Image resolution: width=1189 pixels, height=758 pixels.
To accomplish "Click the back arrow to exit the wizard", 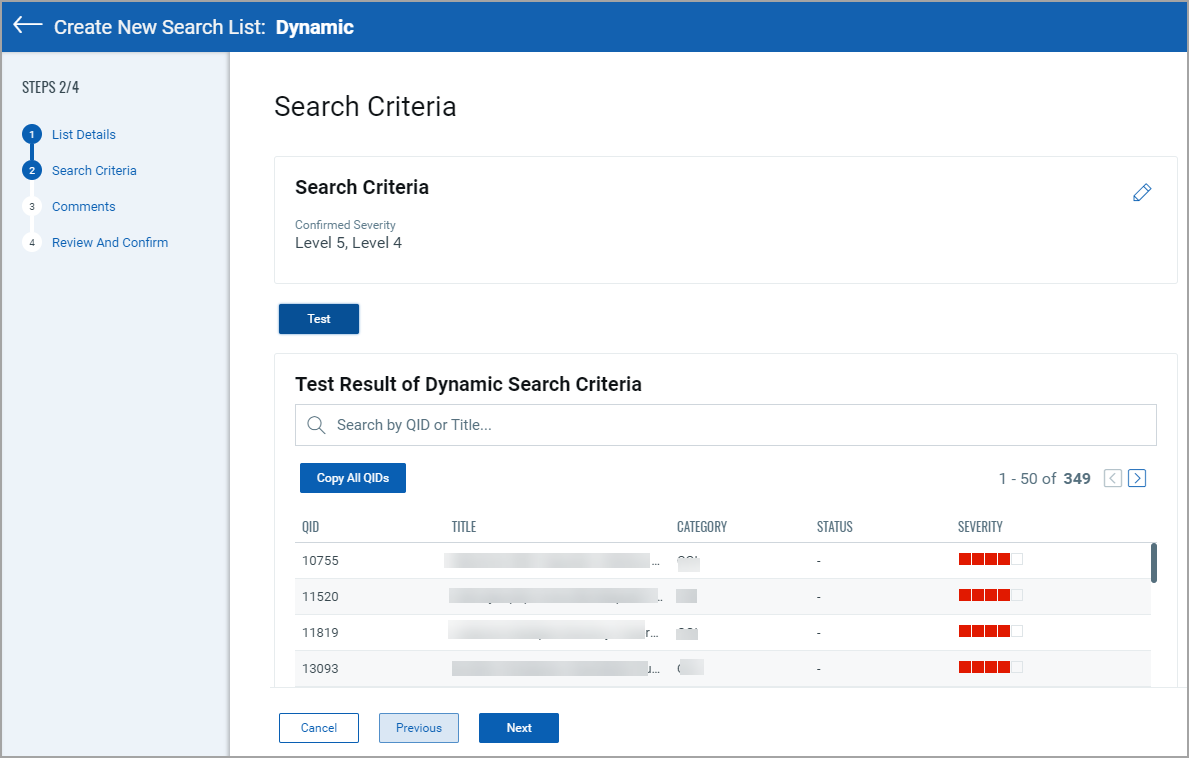I will point(27,27).
